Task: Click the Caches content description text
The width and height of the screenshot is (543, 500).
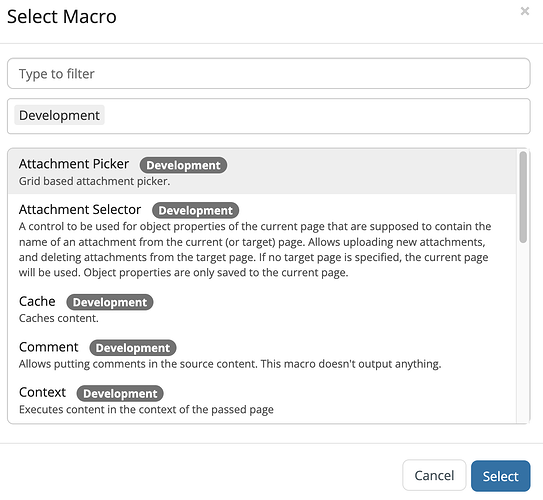Action: coord(59,318)
